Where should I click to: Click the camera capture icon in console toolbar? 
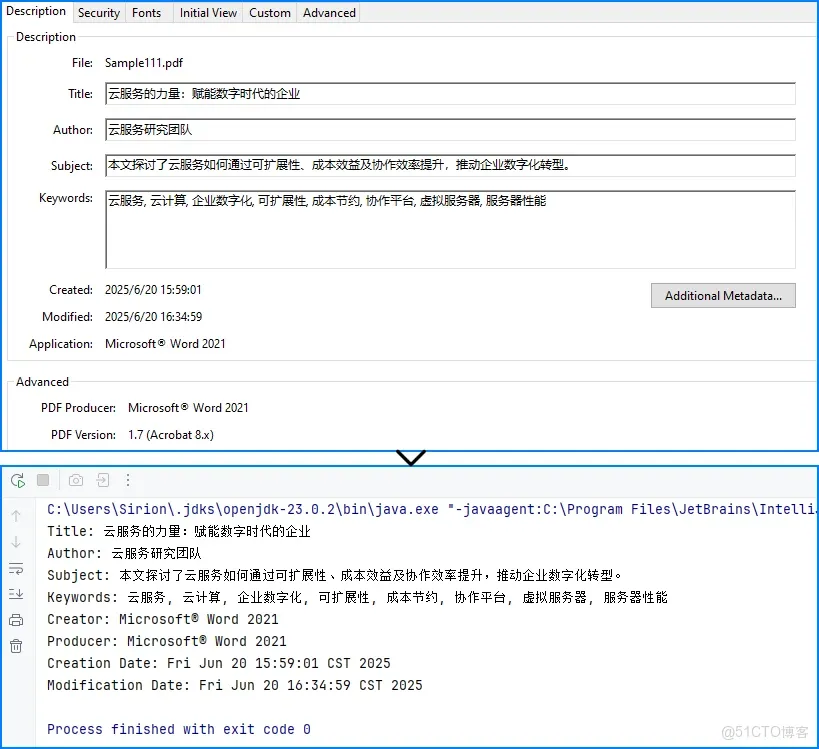pos(75,480)
